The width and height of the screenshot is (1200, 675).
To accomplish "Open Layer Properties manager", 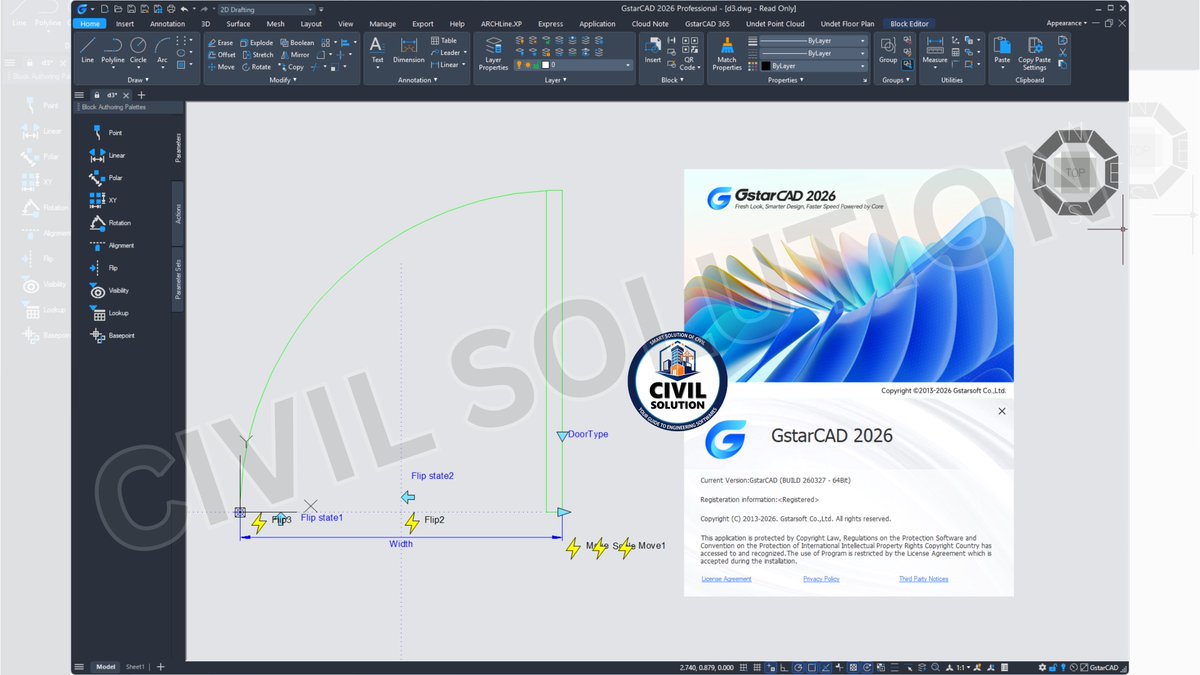I will (493, 53).
